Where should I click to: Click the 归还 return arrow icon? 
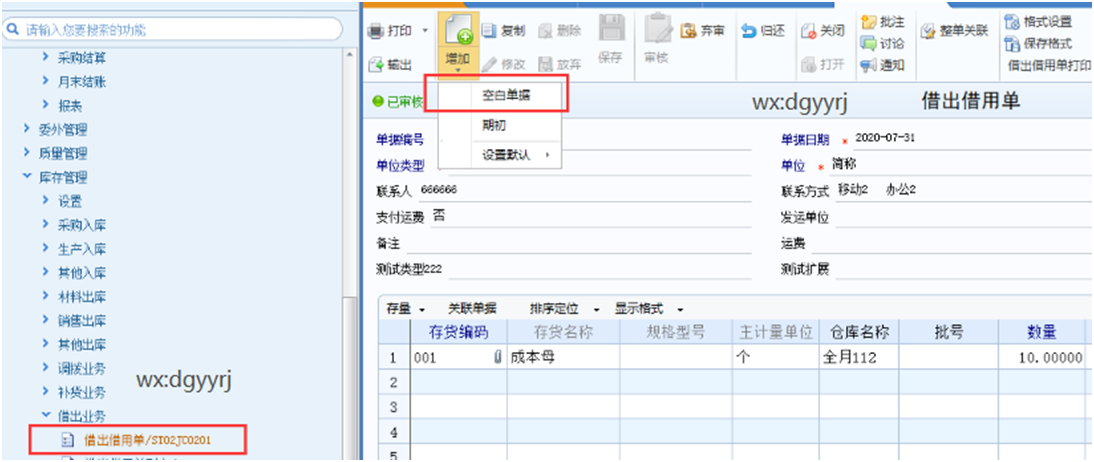[x=748, y=31]
